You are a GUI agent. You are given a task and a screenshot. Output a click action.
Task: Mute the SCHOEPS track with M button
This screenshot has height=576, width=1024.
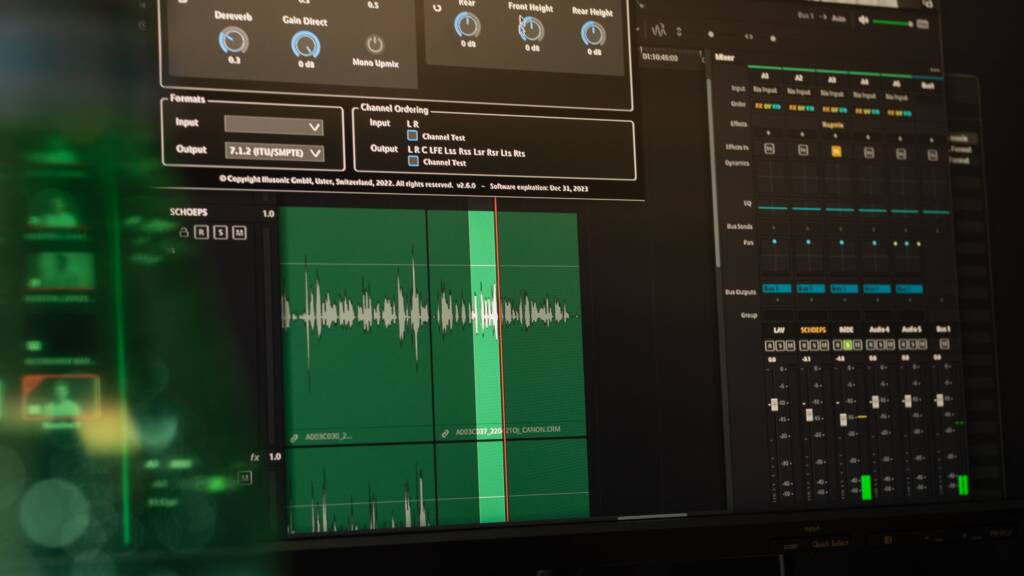pyautogui.click(x=238, y=232)
